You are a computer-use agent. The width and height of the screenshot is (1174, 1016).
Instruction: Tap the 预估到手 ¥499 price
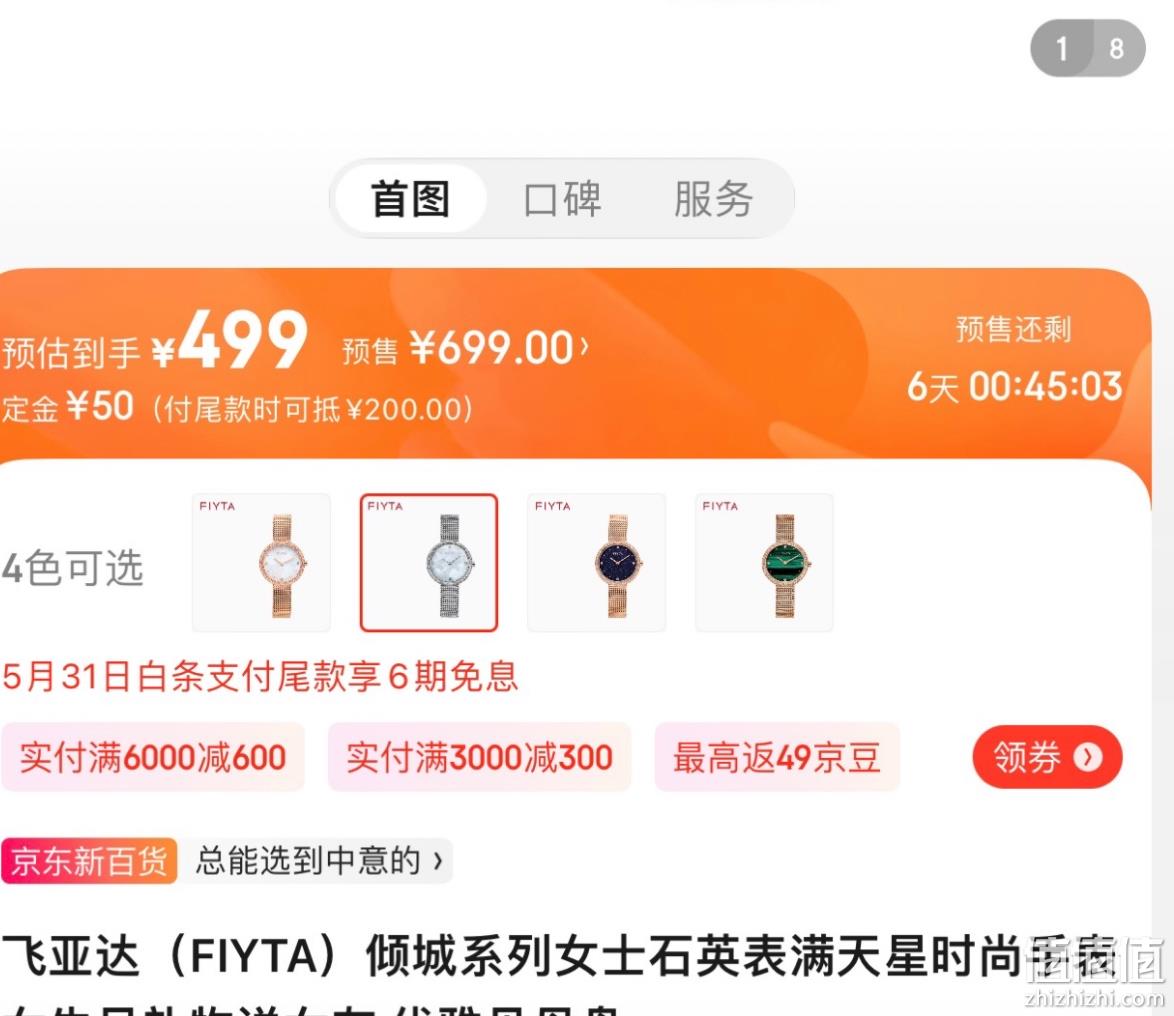(155, 342)
